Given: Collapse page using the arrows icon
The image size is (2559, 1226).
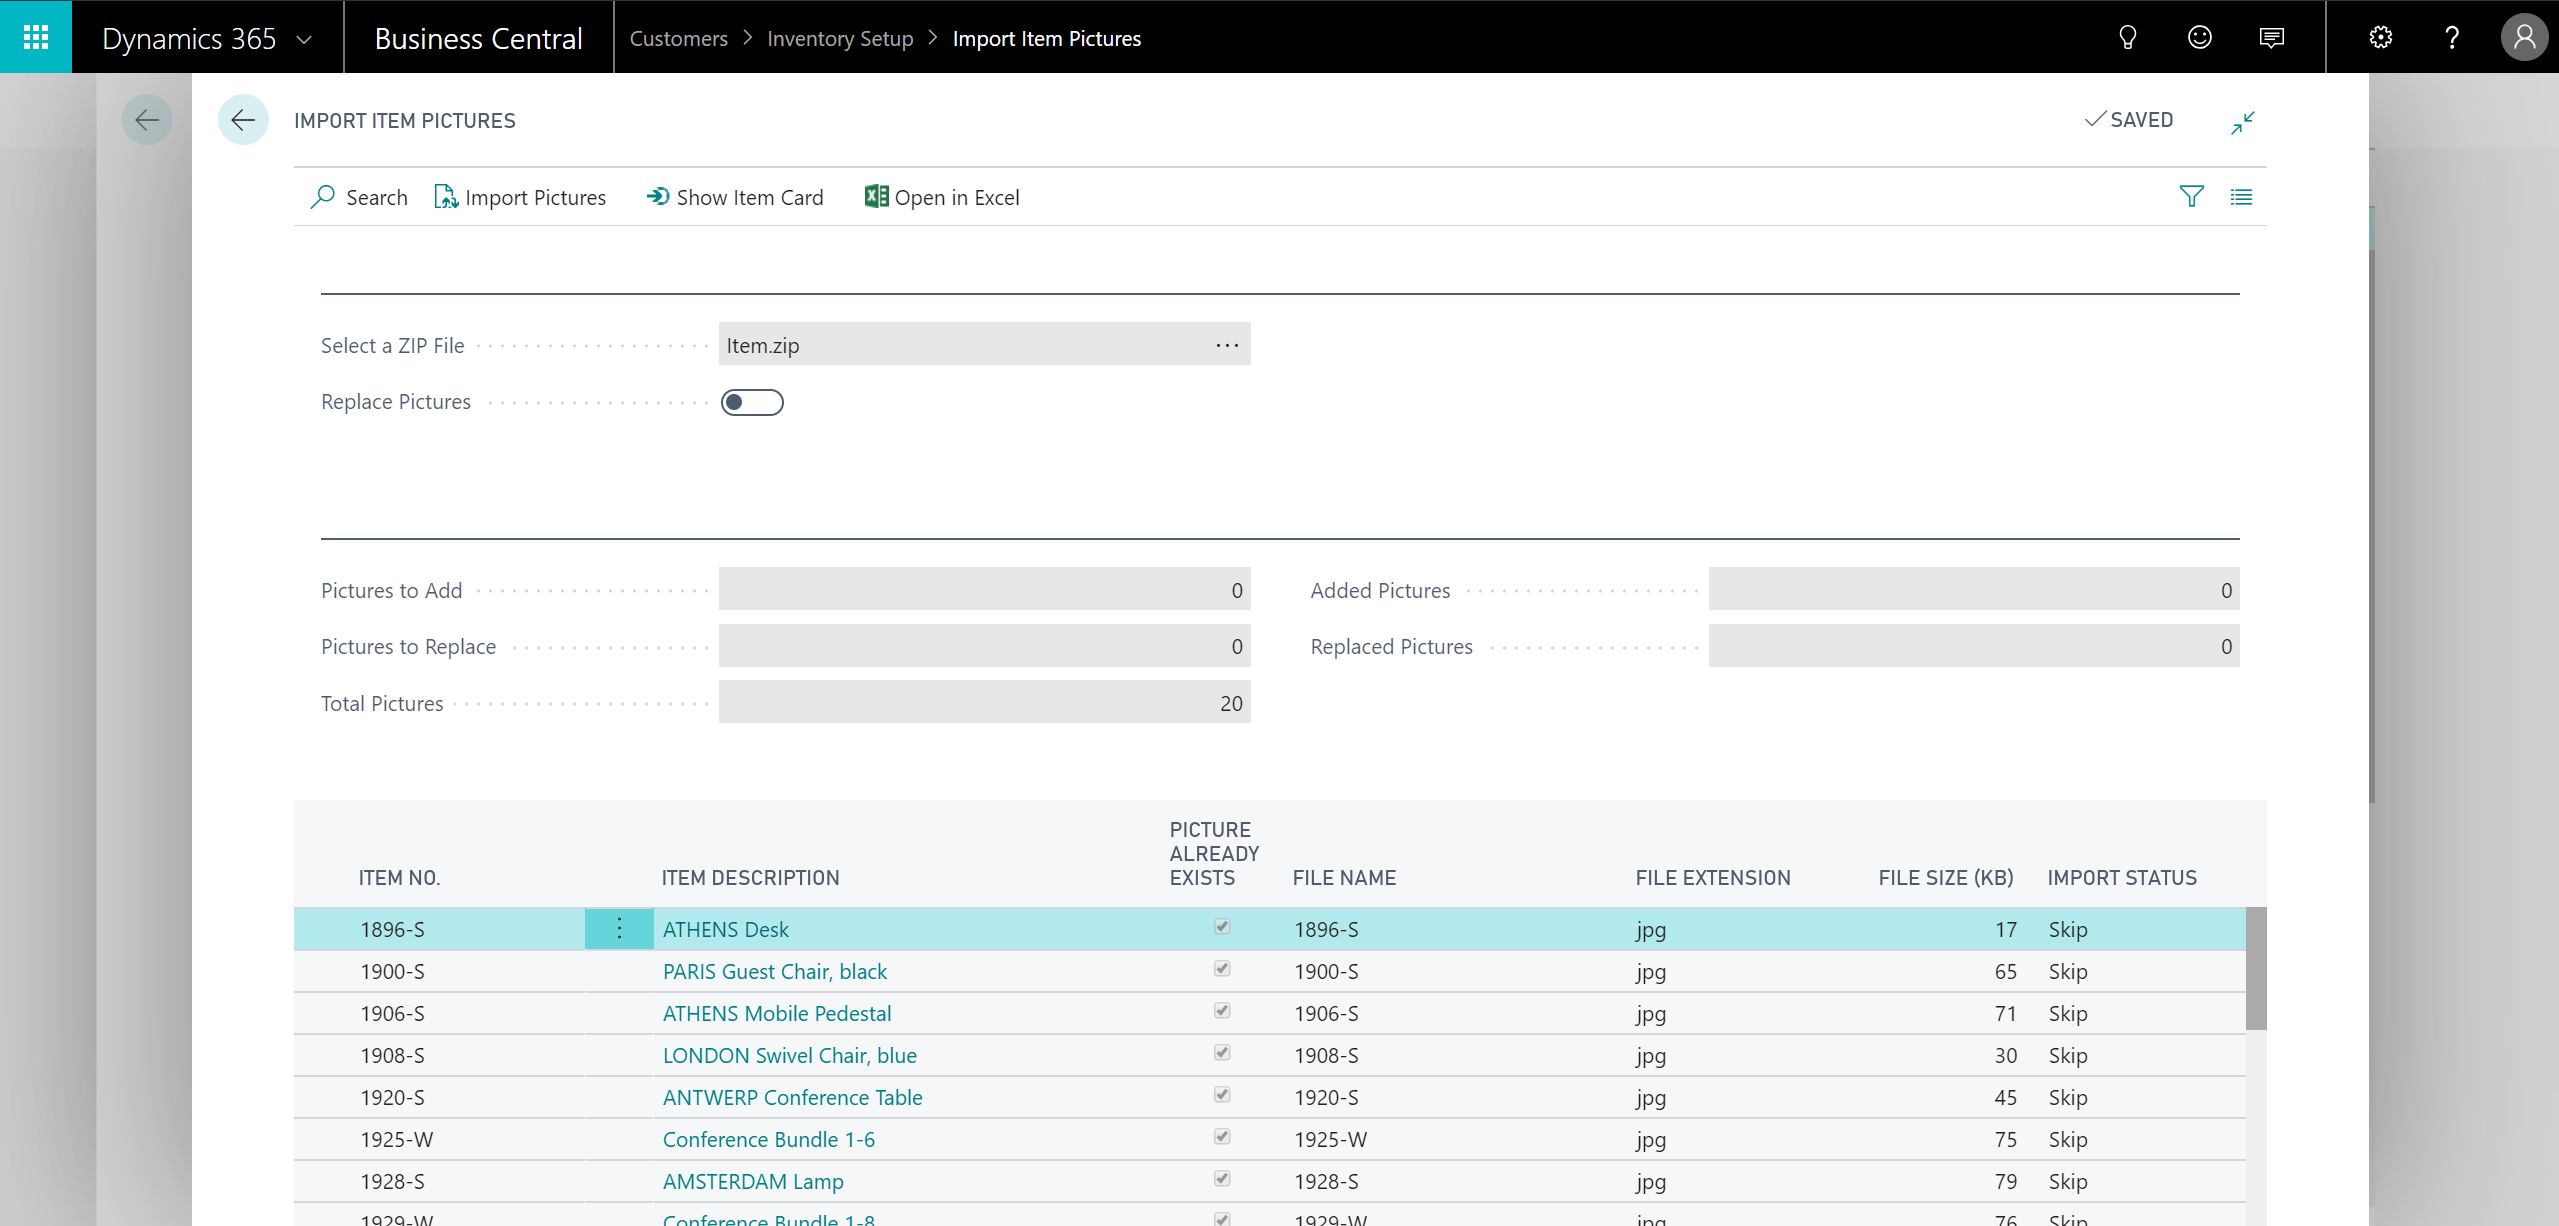Looking at the screenshot, I should click(x=2243, y=122).
